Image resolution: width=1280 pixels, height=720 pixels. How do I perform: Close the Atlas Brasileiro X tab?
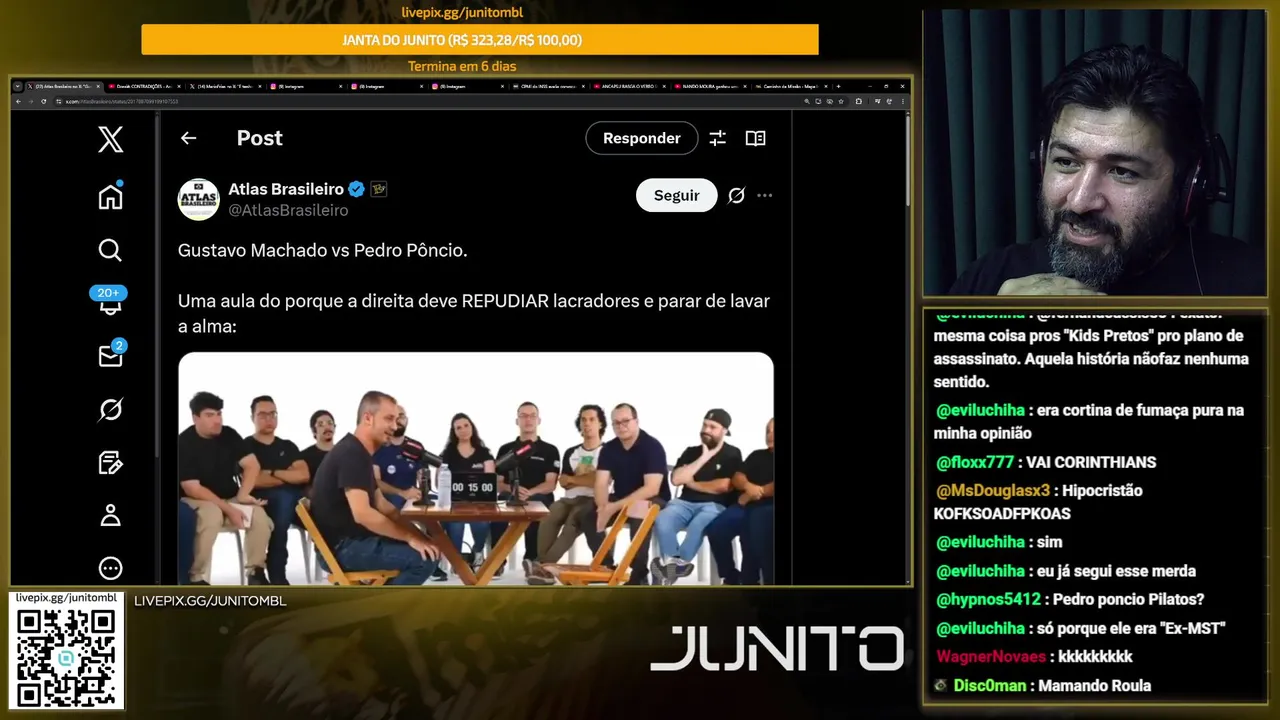click(98, 86)
